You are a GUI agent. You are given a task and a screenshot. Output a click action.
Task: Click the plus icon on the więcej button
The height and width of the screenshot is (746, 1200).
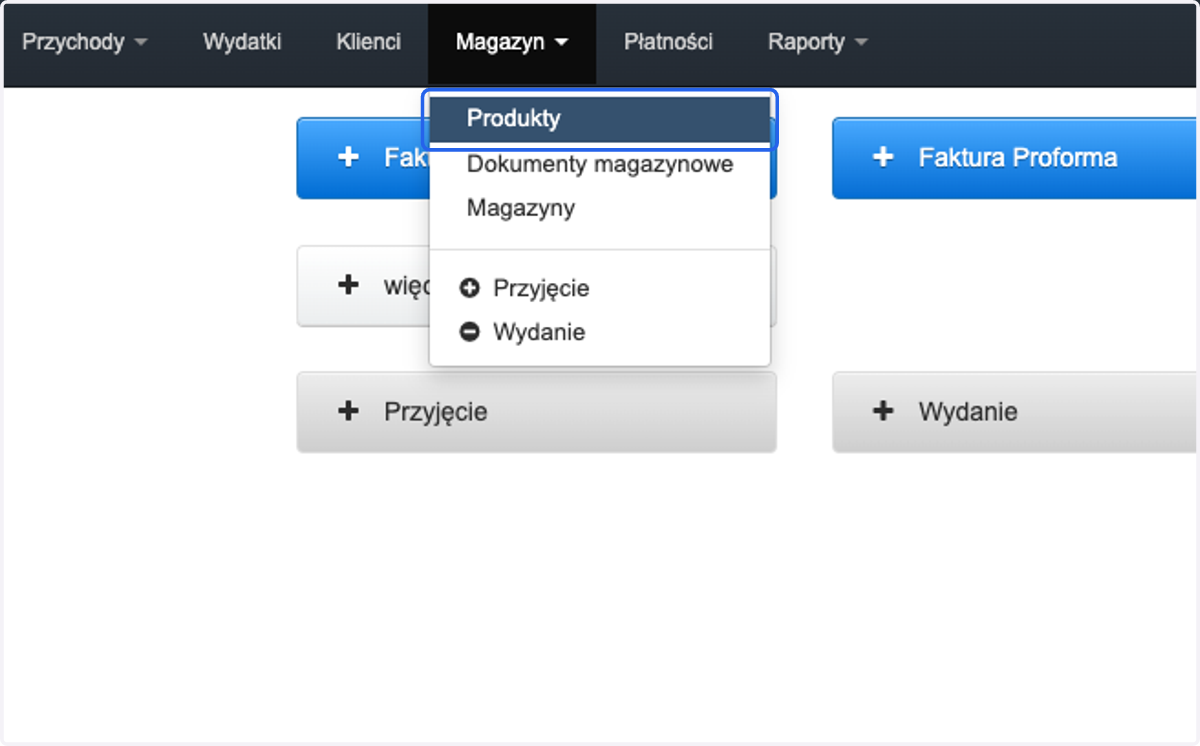(x=348, y=285)
